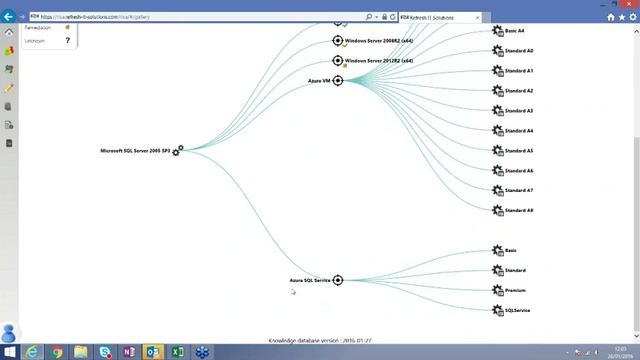Open Internet Explorer from the taskbar
This screenshot has height=360, width=640.
[x=32, y=352]
